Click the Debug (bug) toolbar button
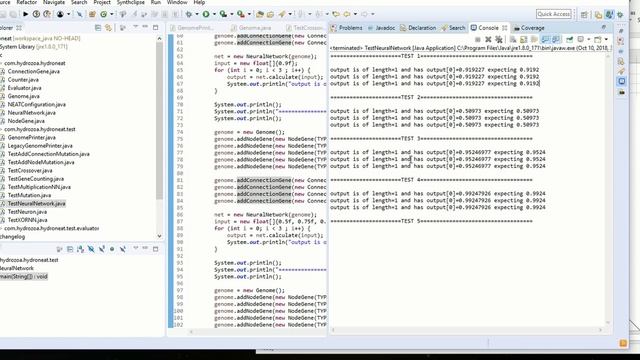640x360 pixels. (x=189, y=14)
